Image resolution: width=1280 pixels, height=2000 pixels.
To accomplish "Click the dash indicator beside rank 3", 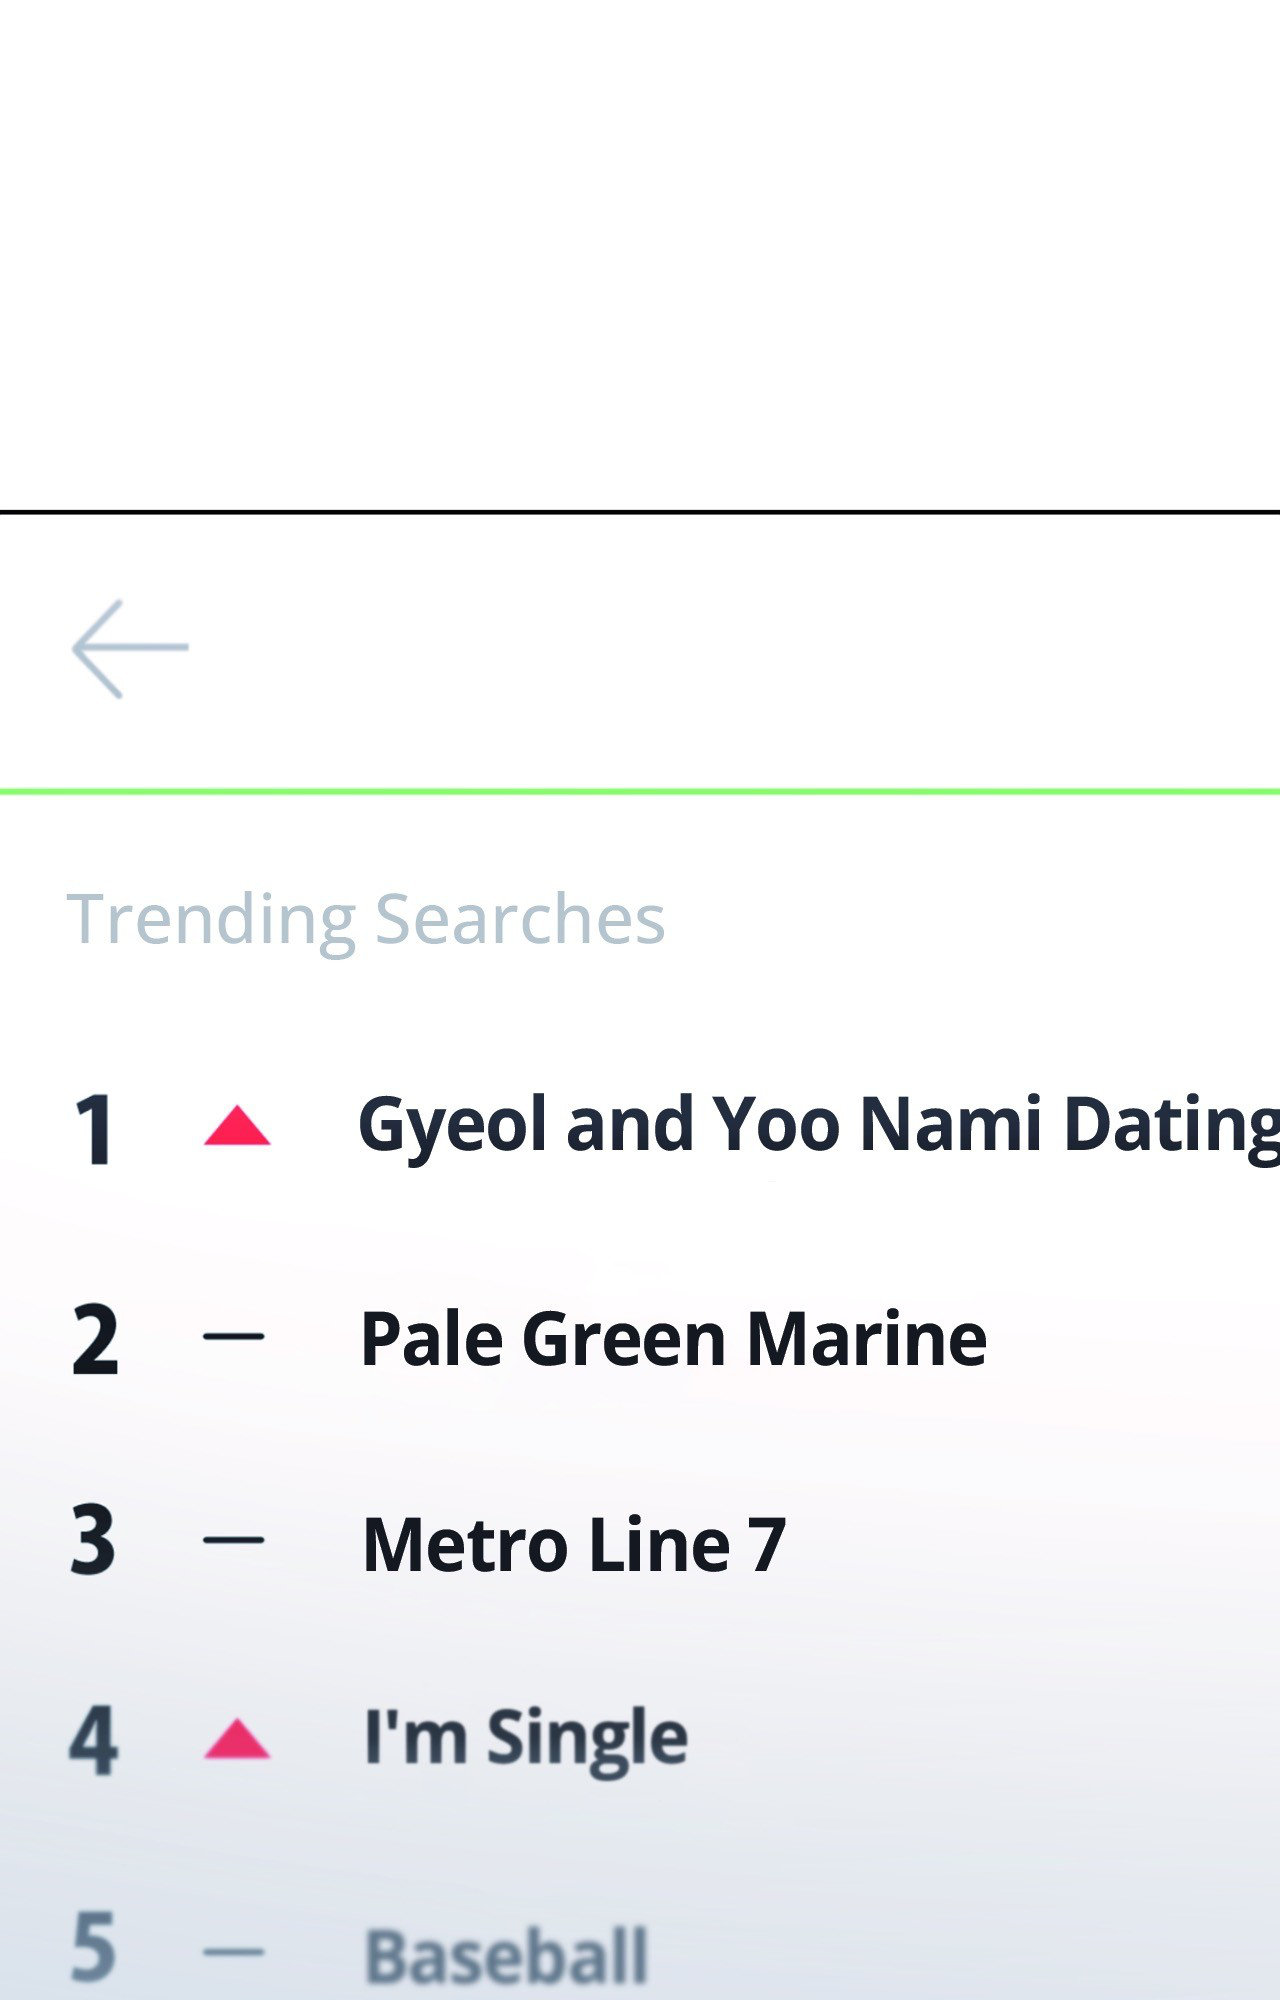I will point(234,1541).
